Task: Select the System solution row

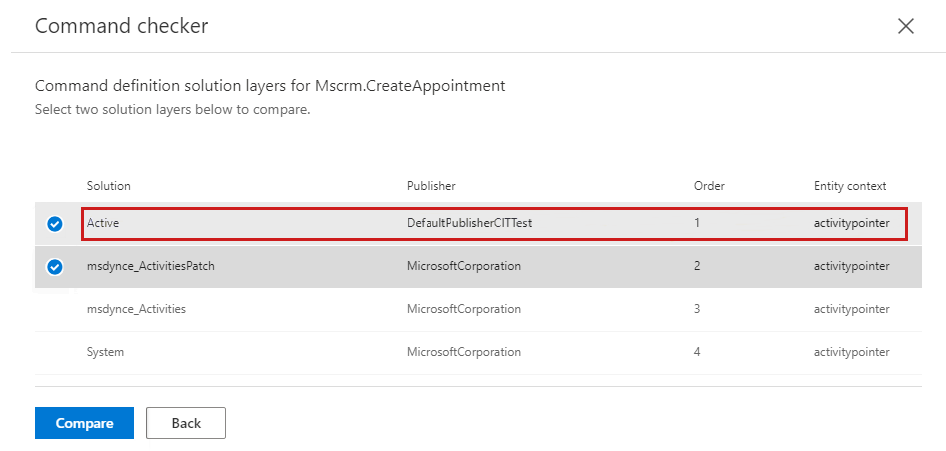Action: pyautogui.click(x=105, y=352)
